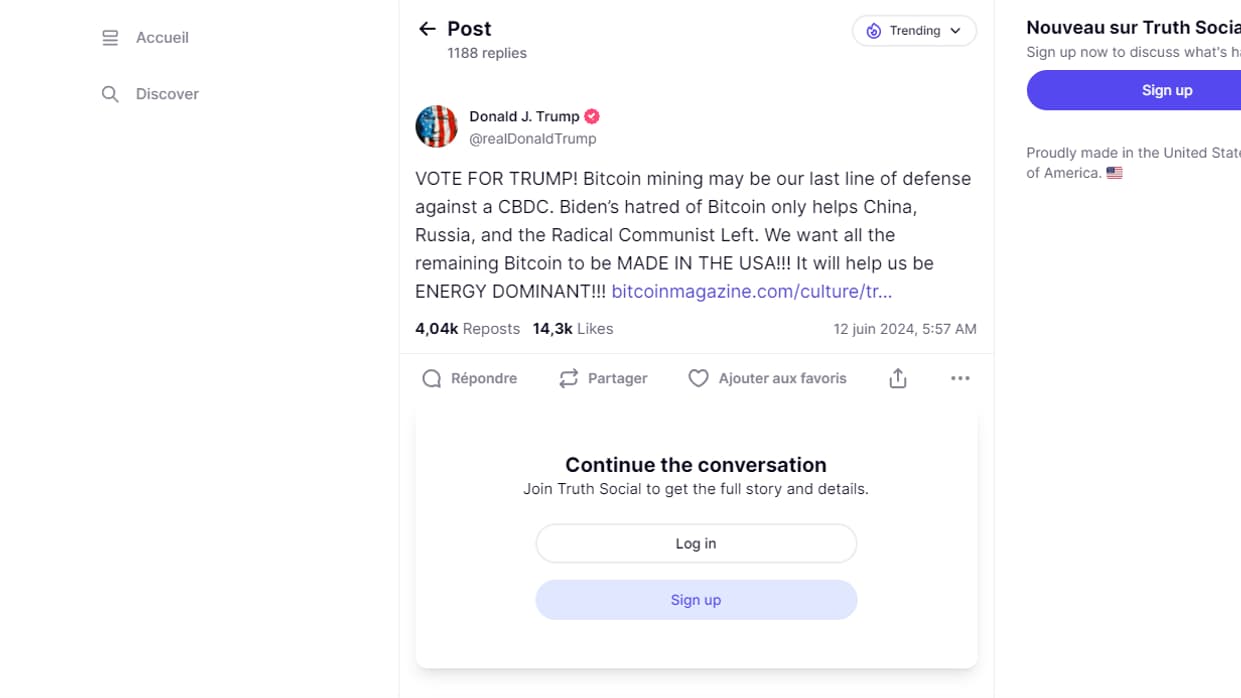
Task: Click the Partager repost icon
Action: pos(569,378)
